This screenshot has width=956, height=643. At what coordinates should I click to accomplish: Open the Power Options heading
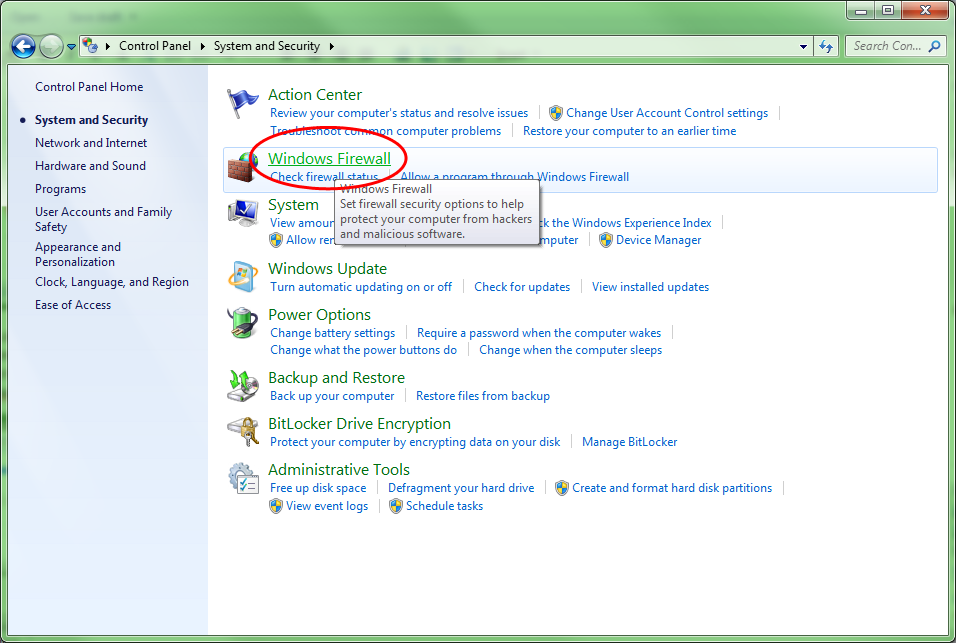pos(319,315)
